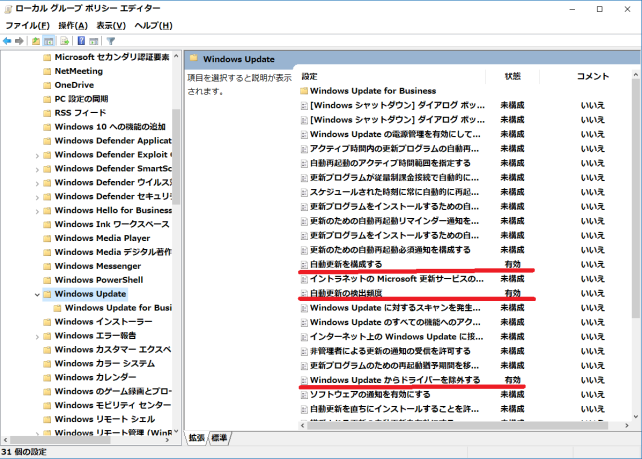Image resolution: width=642 pixels, height=459 pixels.
Task: Go up one level with folder-up icon
Action: pos(36,41)
